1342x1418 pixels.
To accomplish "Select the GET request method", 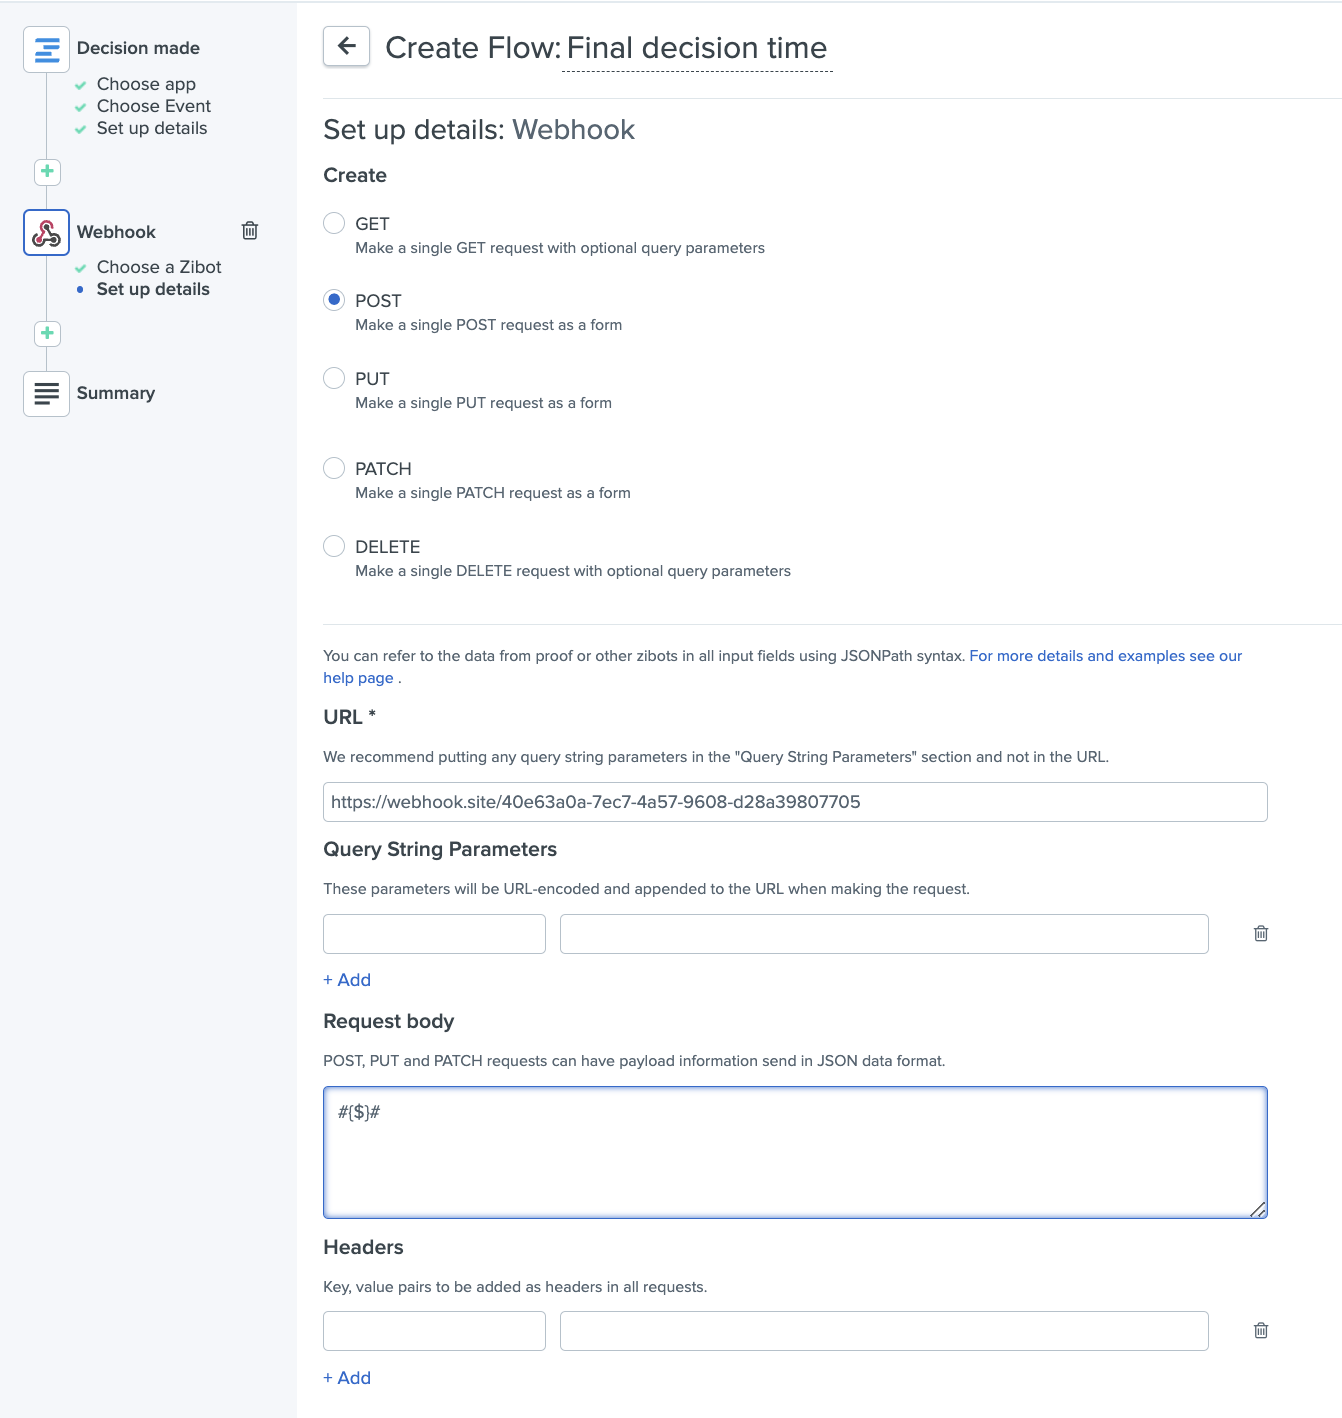I will coord(334,223).
